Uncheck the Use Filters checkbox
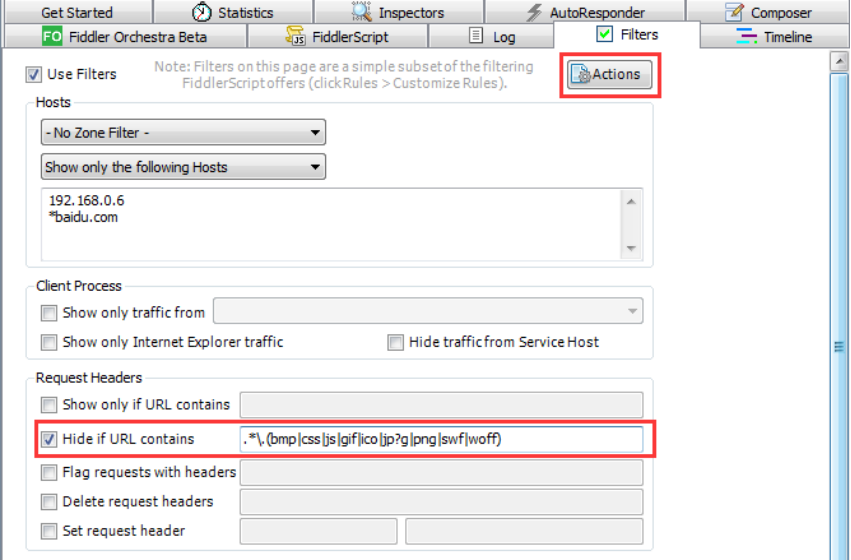This screenshot has height=560, width=851. click(34, 74)
